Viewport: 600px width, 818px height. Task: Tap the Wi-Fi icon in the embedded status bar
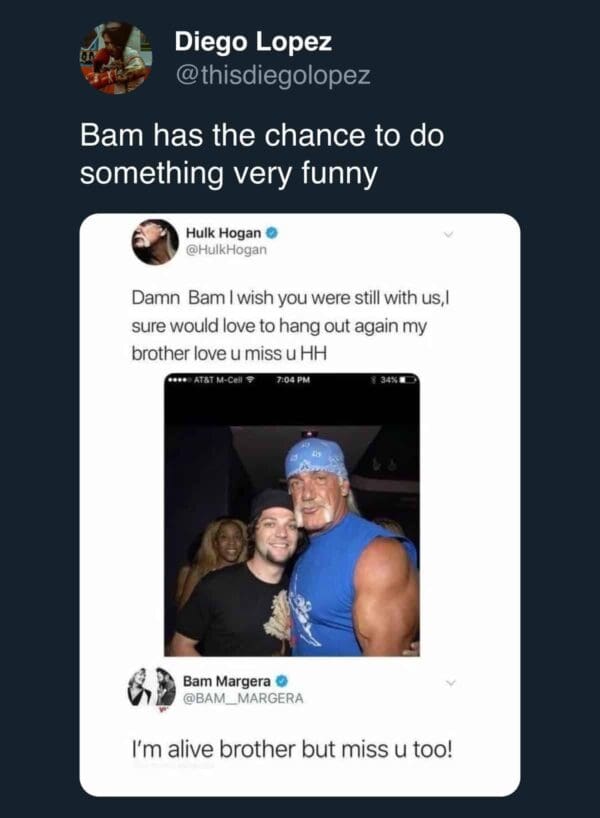pyautogui.click(x=250, y=380)
